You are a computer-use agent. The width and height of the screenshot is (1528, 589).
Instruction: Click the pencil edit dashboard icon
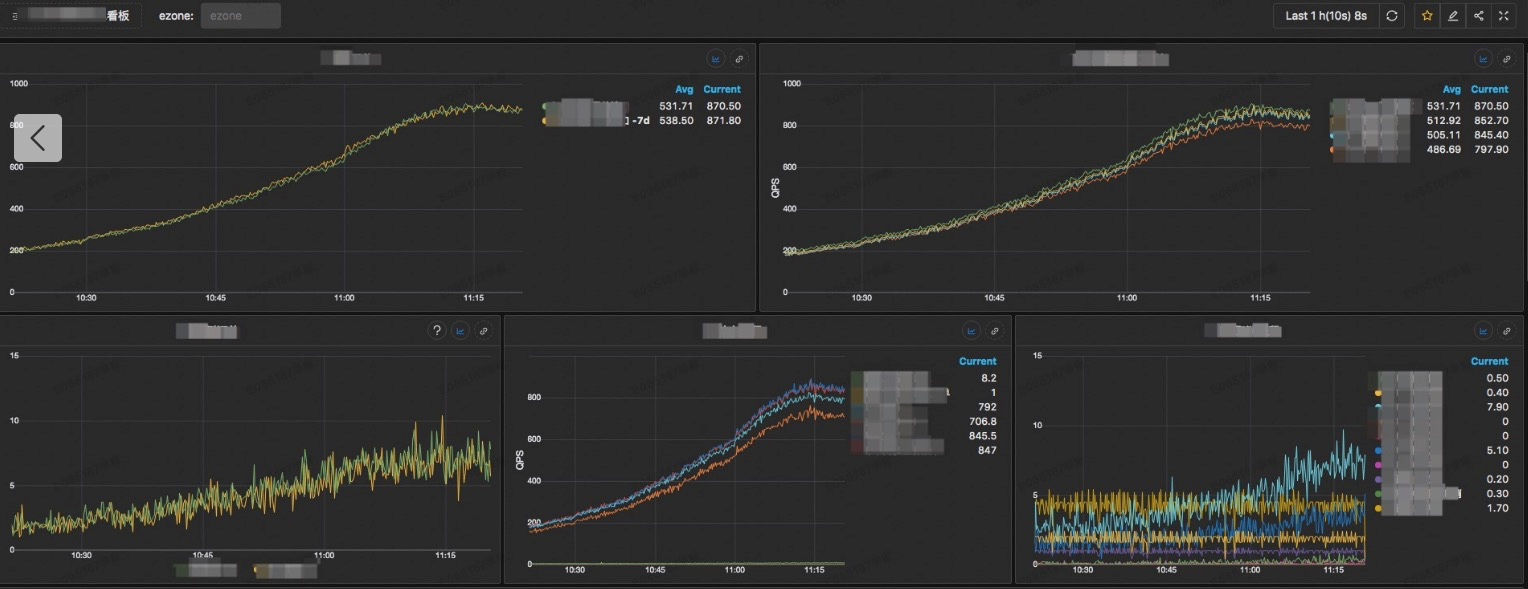pyautogui.click(x=1453, y=16)
